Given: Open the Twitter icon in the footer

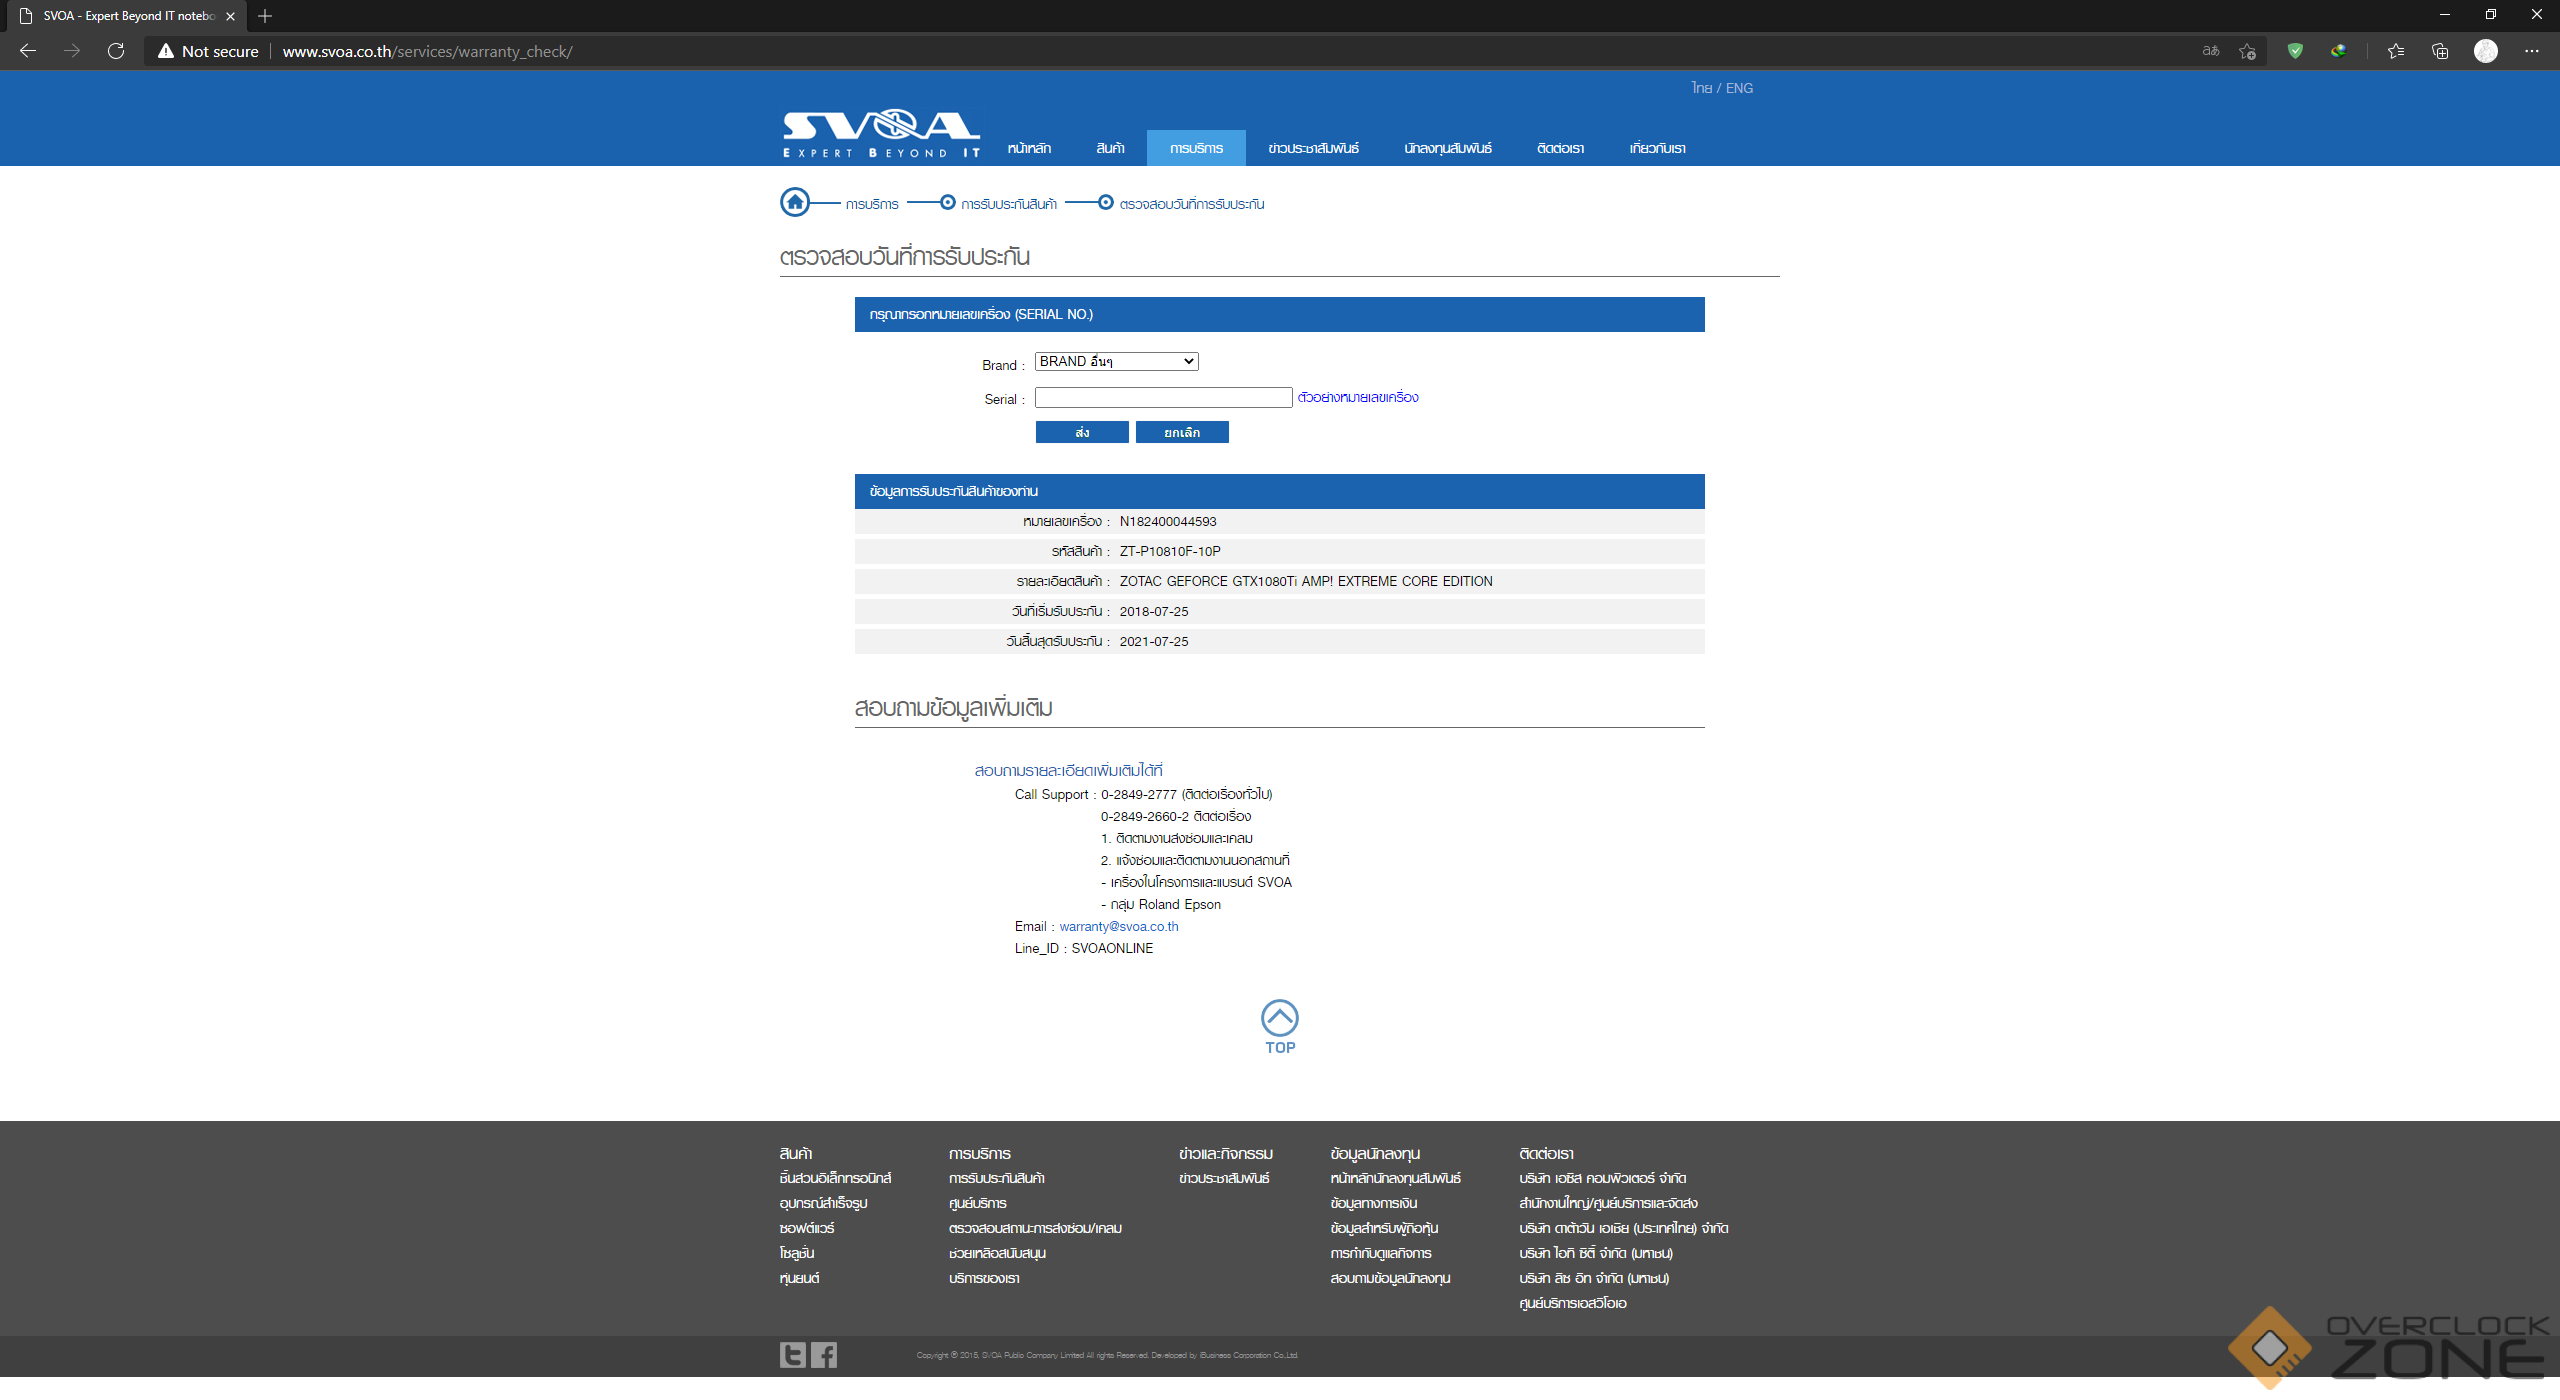Looking at the screenshot, I should tap(792, 1355).
